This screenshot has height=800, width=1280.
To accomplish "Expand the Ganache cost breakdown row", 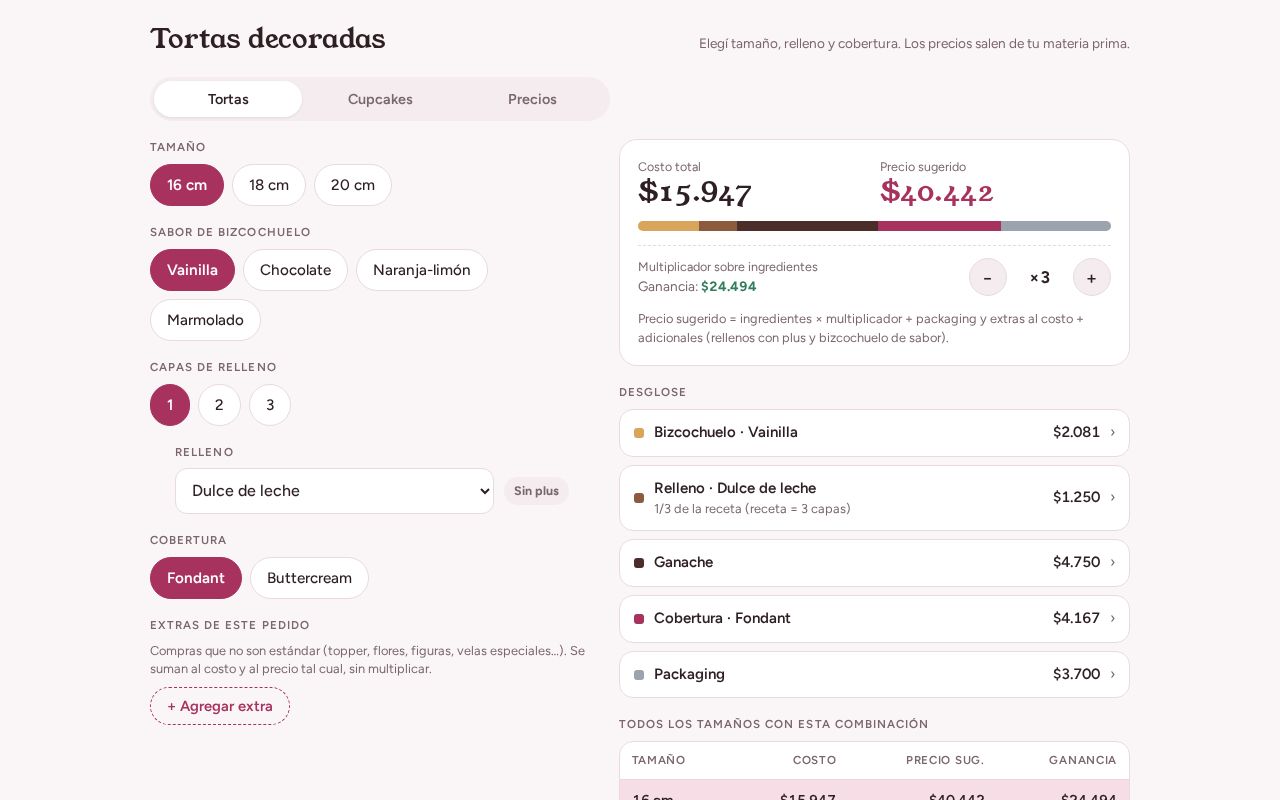I will point(874,563).
